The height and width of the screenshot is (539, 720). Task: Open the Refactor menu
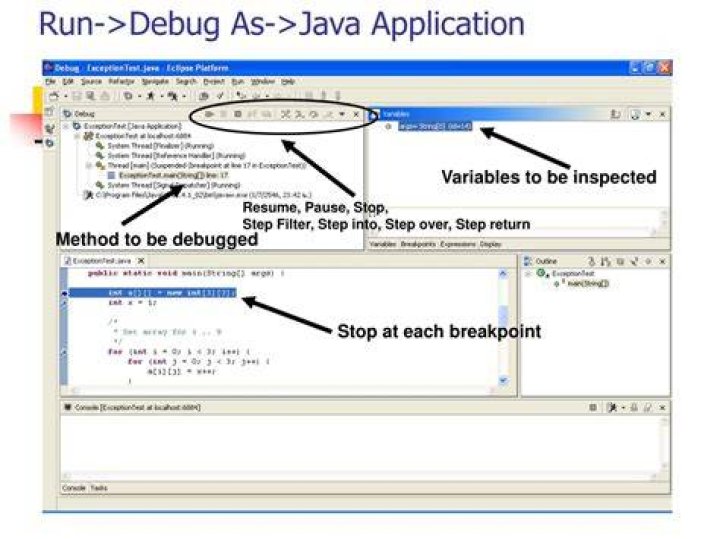point(121,82)
